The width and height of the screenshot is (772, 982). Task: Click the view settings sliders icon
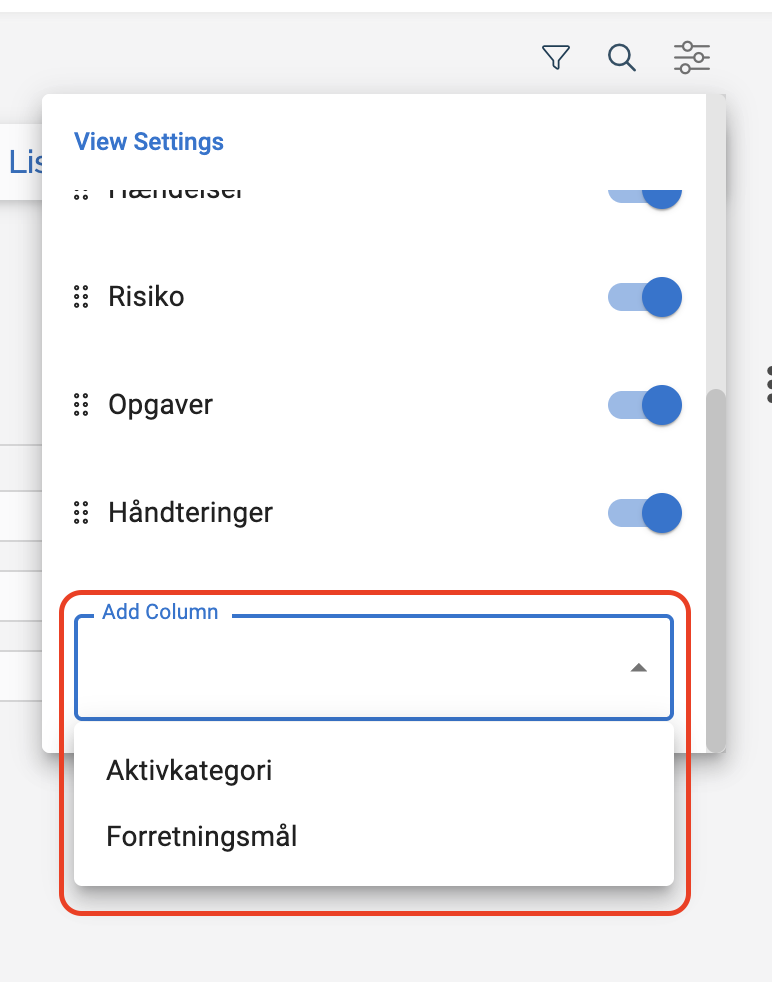(691, 58)
